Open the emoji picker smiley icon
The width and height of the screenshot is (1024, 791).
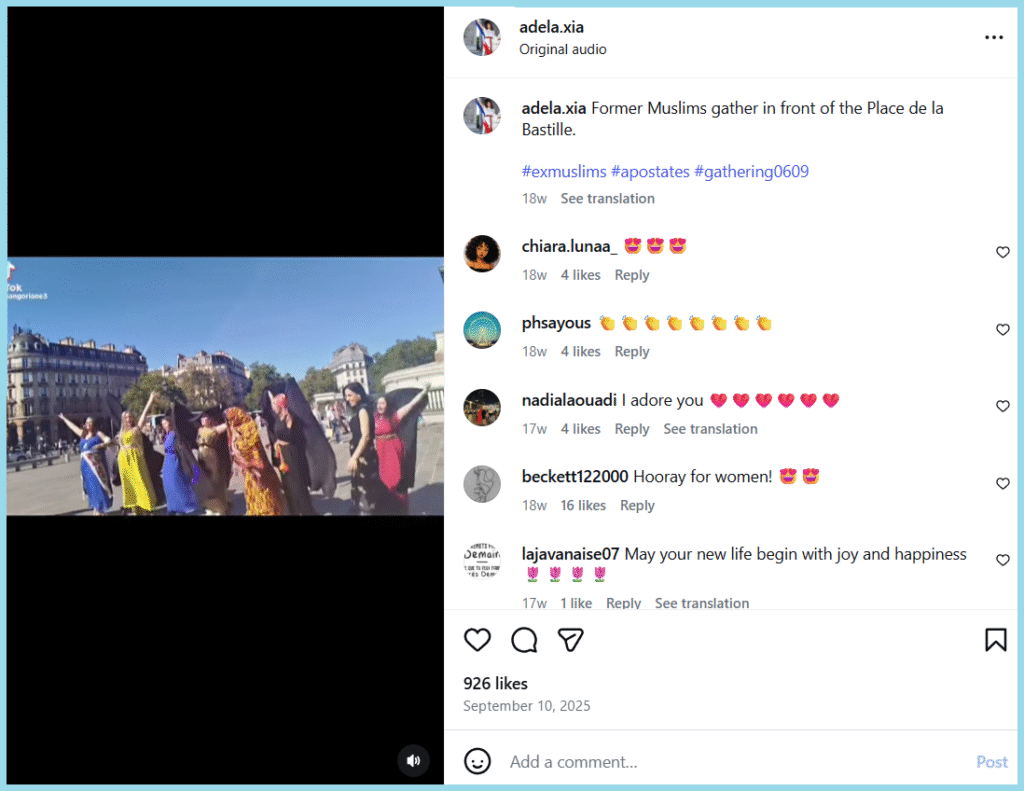[478, 761]
